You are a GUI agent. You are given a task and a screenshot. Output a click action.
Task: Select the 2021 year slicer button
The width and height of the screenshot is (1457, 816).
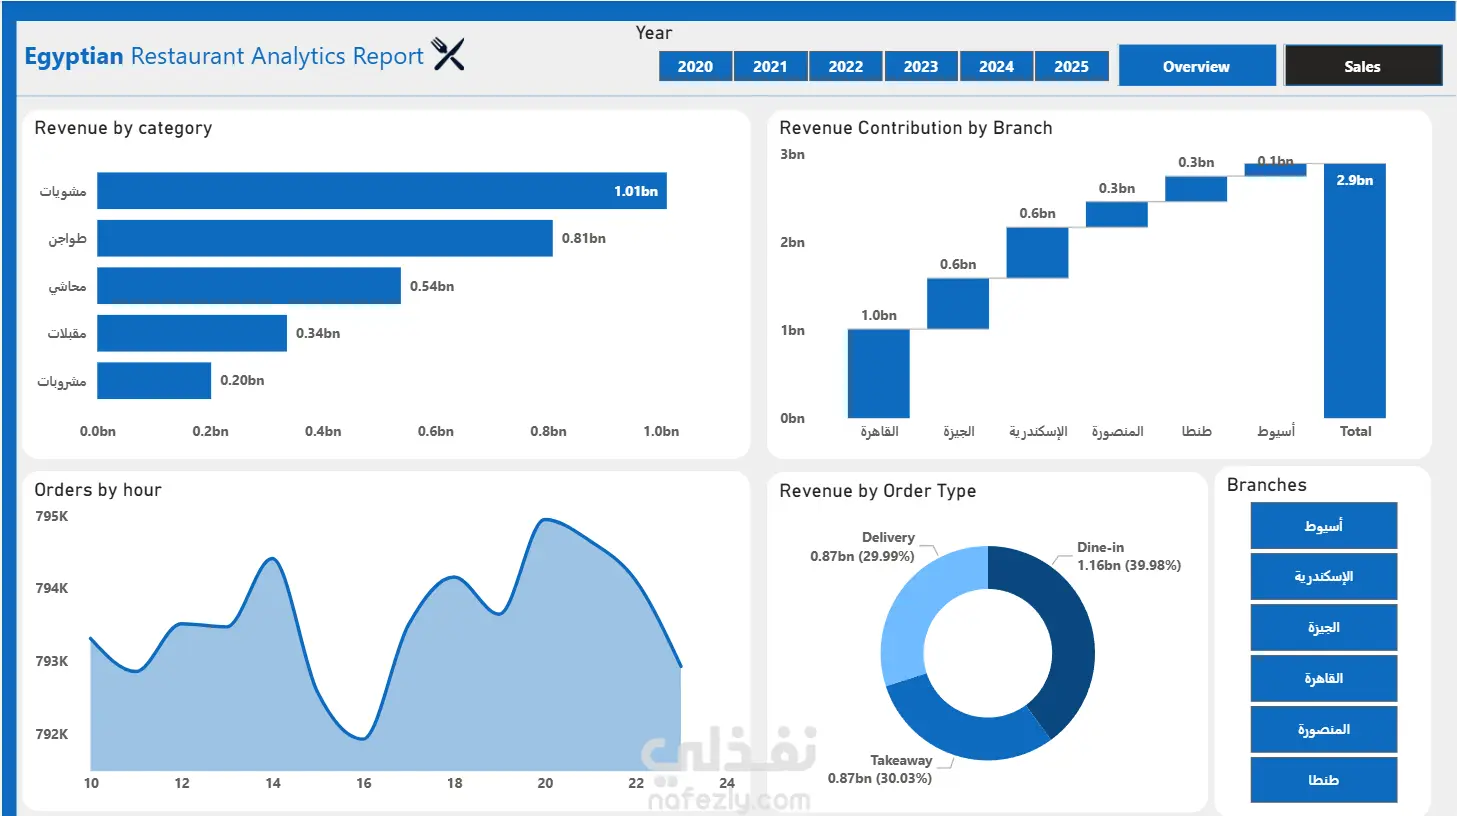(x=770, y=67)
